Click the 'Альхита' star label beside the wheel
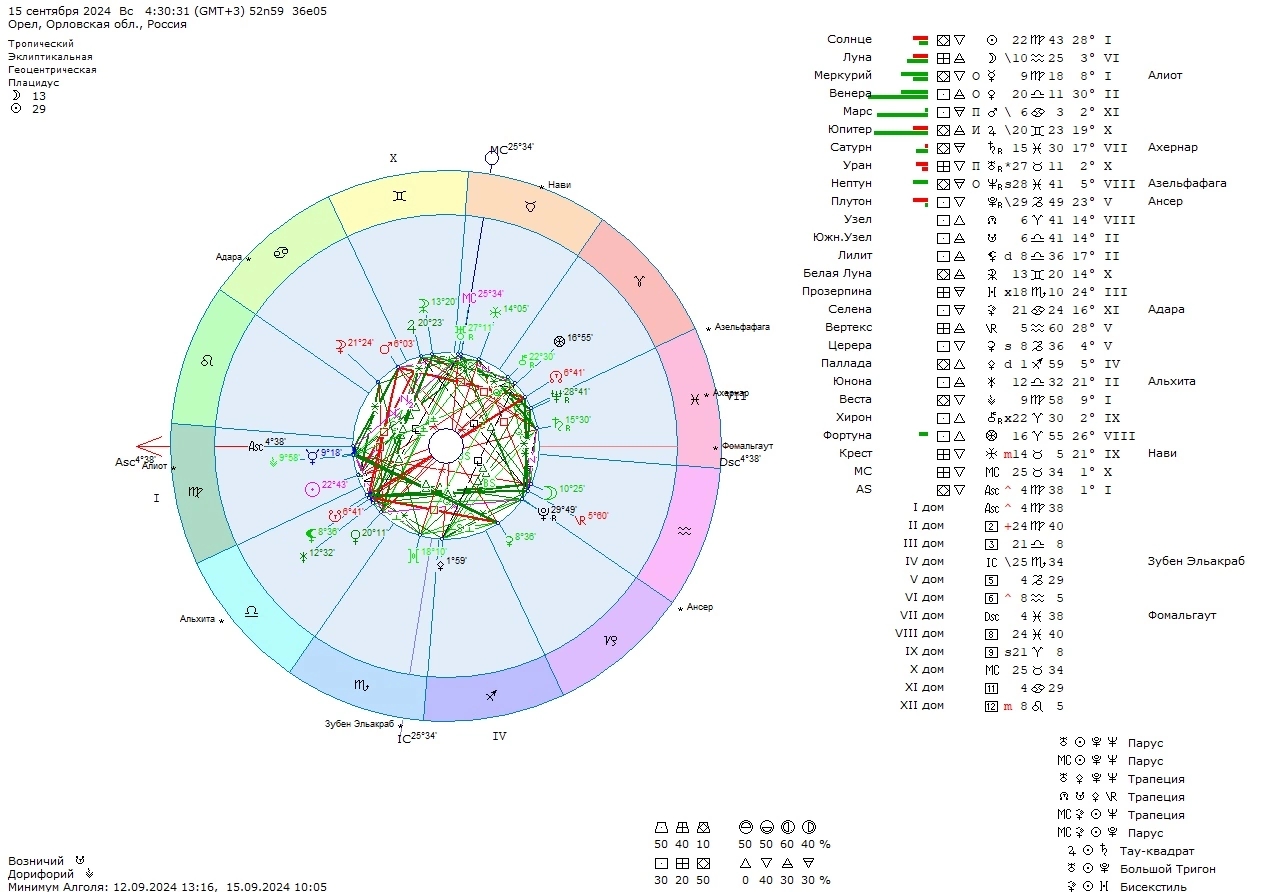Viewport: 1280px width, 892px height. [x=197, y=620]
